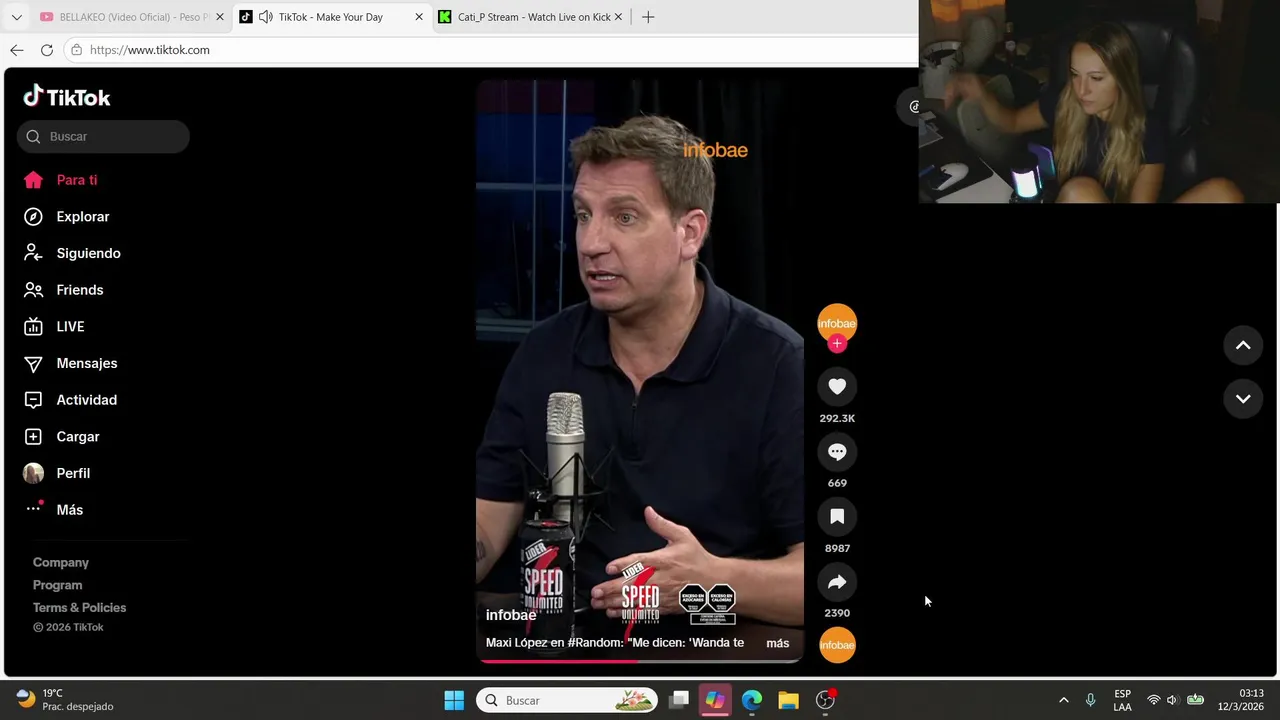Close the Cati_P Stream tab
The image size is (1280, 720).
[618, 17]
